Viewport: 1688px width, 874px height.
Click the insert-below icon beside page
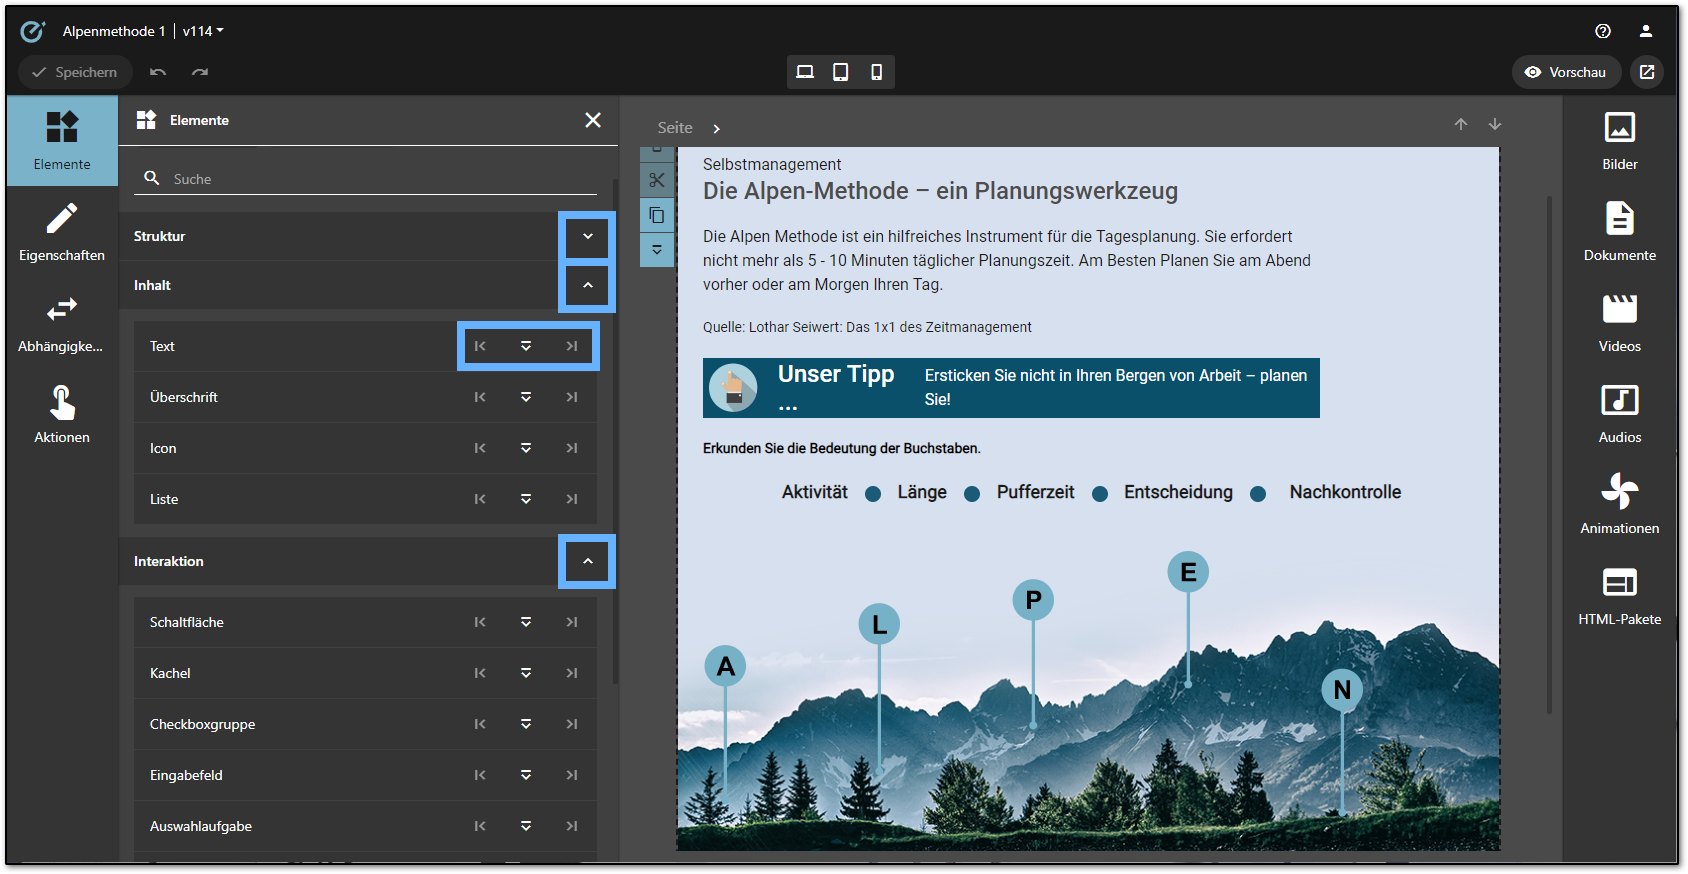click(x=657, y=249)
